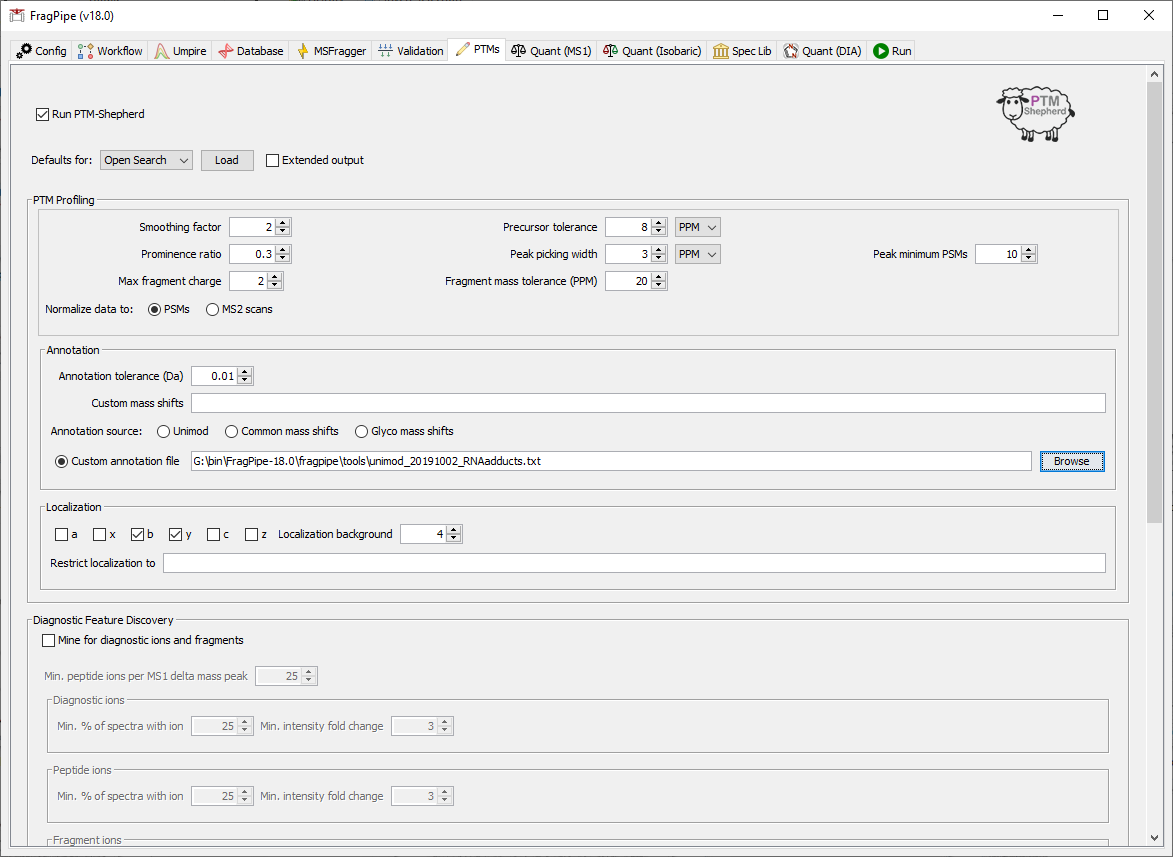Increase Annotation tolerance (Da) value
The height and width of the screenshot is (857, 1173).
[x=245, y=372]
